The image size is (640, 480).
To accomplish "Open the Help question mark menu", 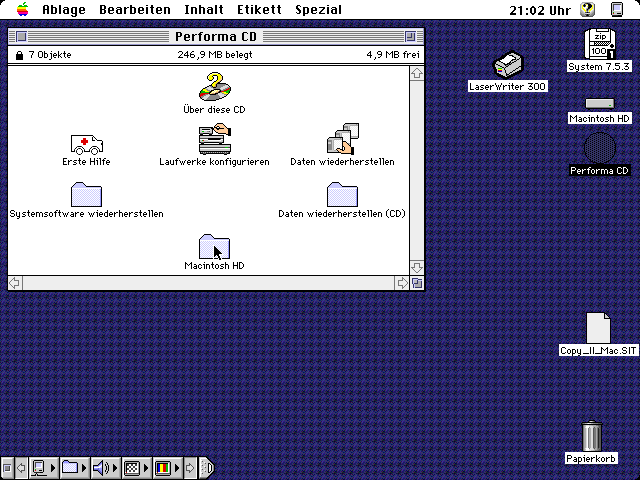I will (x=587, y=10).
